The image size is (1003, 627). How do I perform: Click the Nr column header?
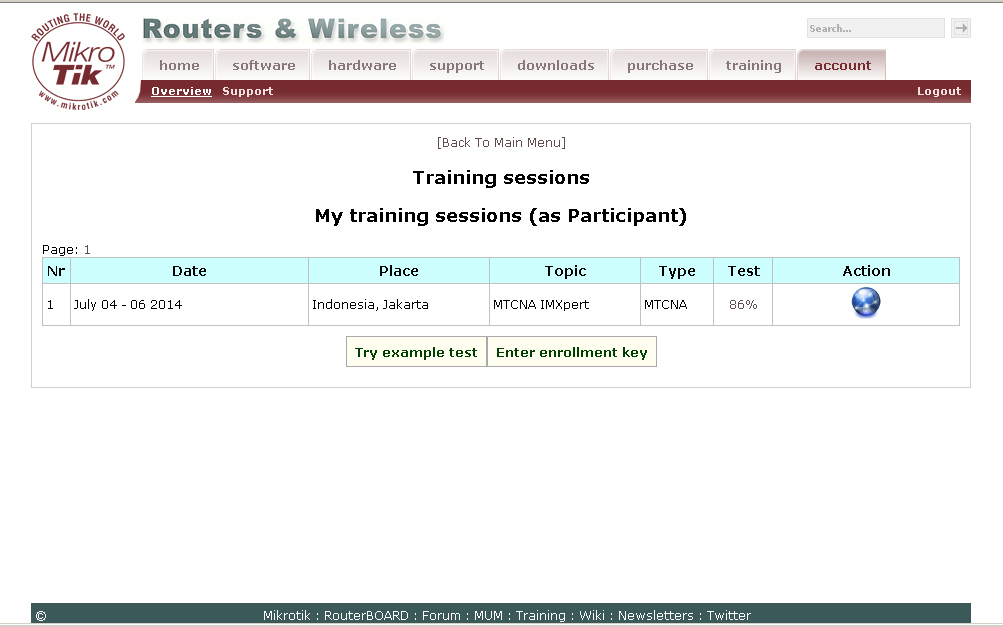(x=56, y=271)
